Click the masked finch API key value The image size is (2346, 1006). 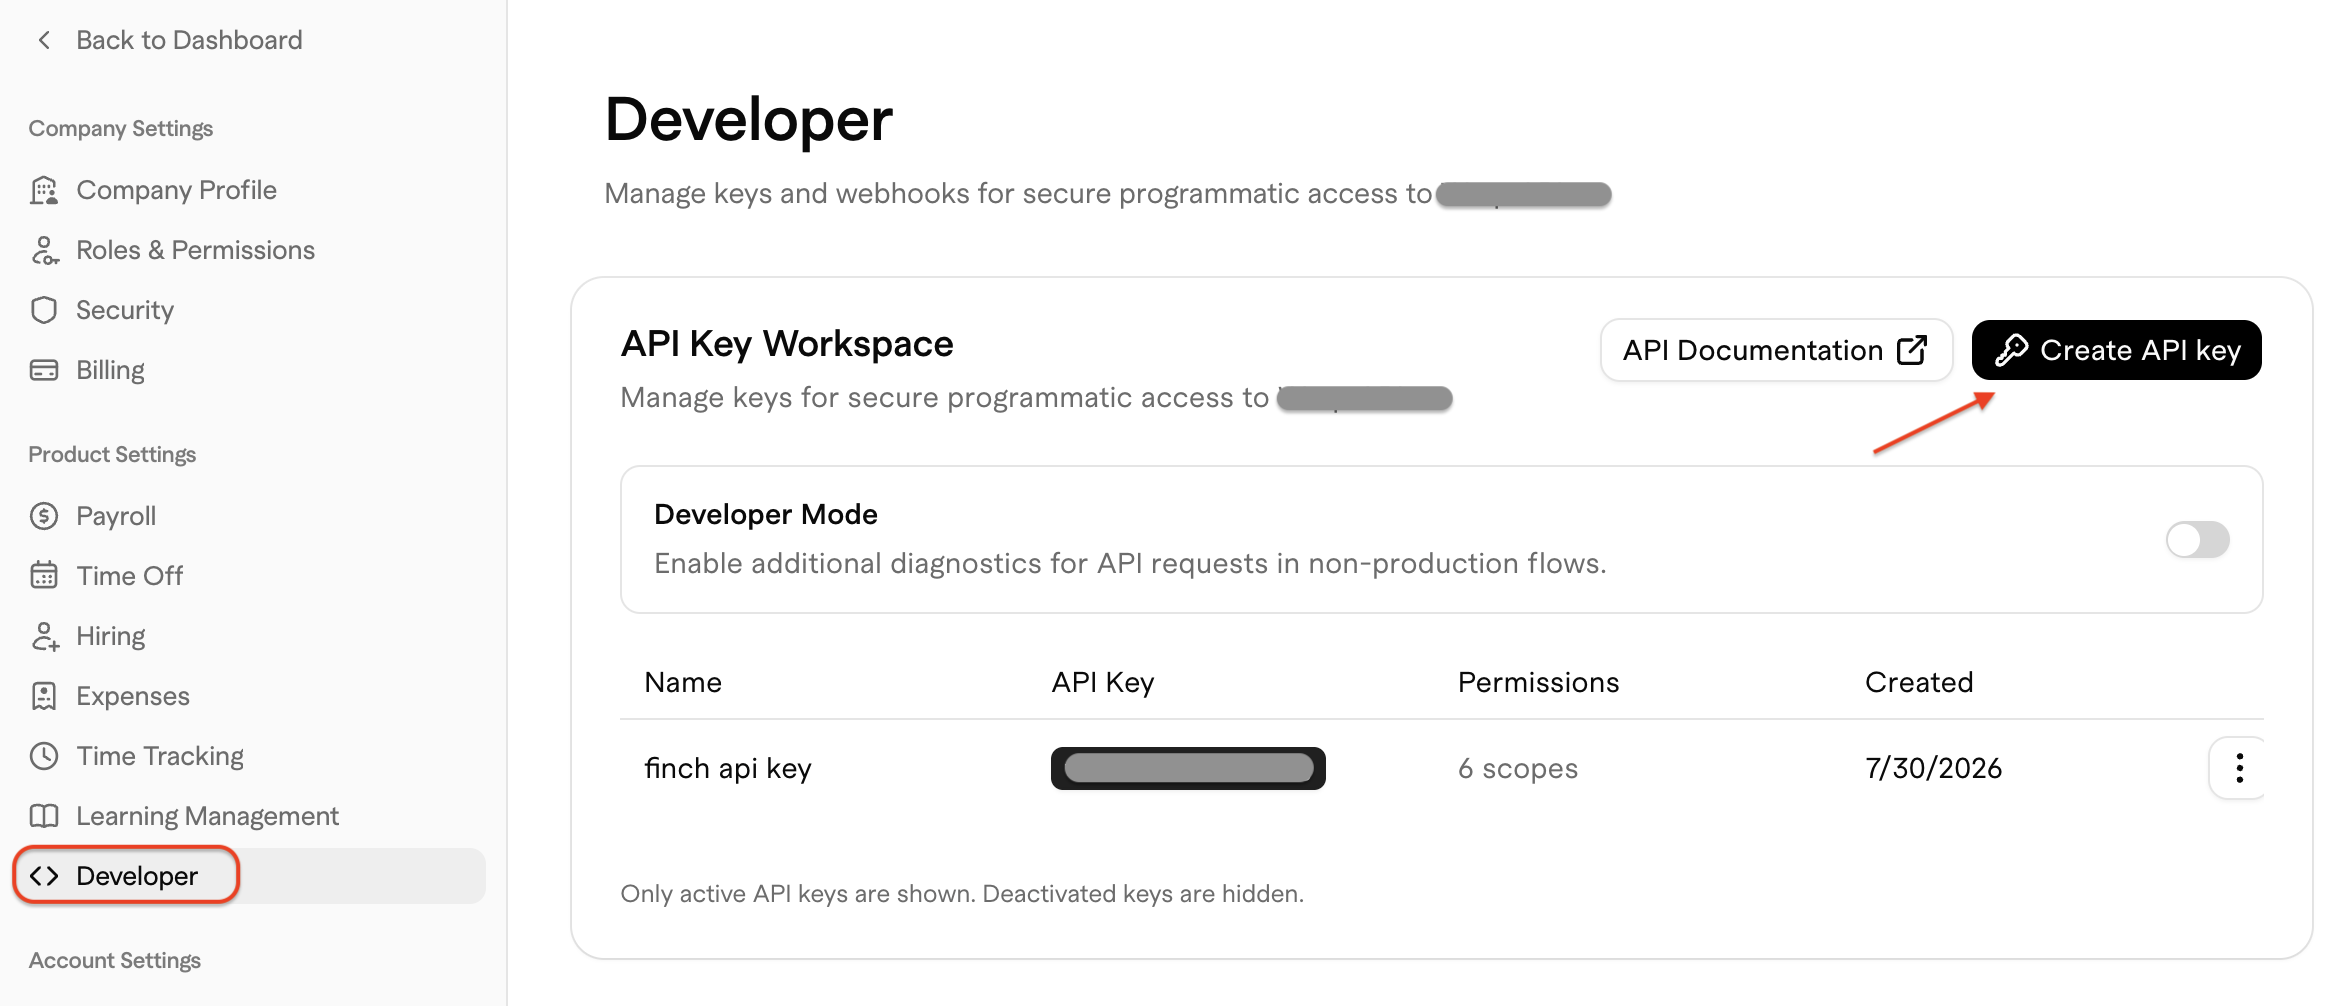coord(1188,768)
